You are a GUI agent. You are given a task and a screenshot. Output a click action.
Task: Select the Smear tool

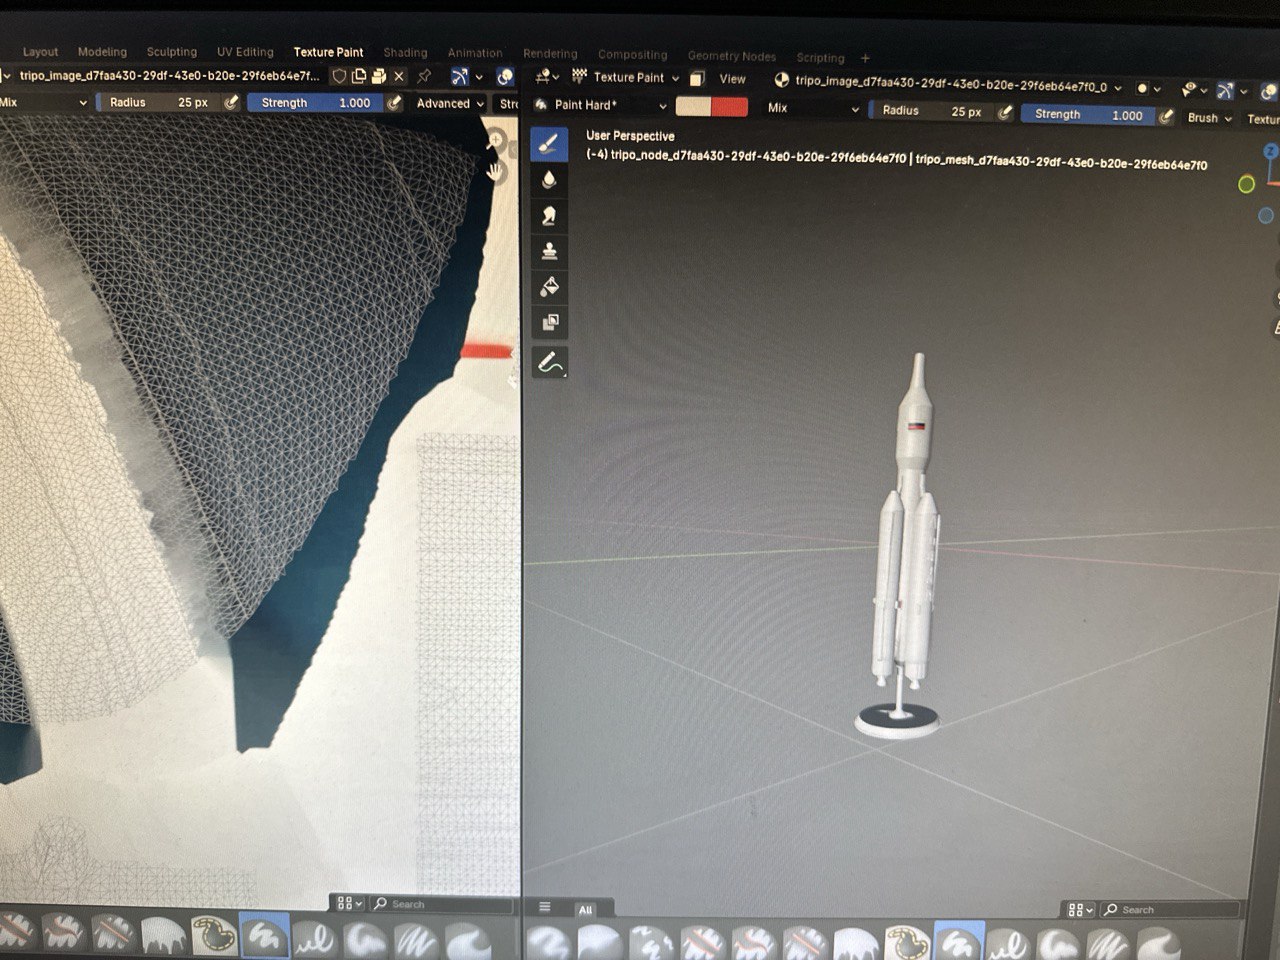tap(549, 216)
